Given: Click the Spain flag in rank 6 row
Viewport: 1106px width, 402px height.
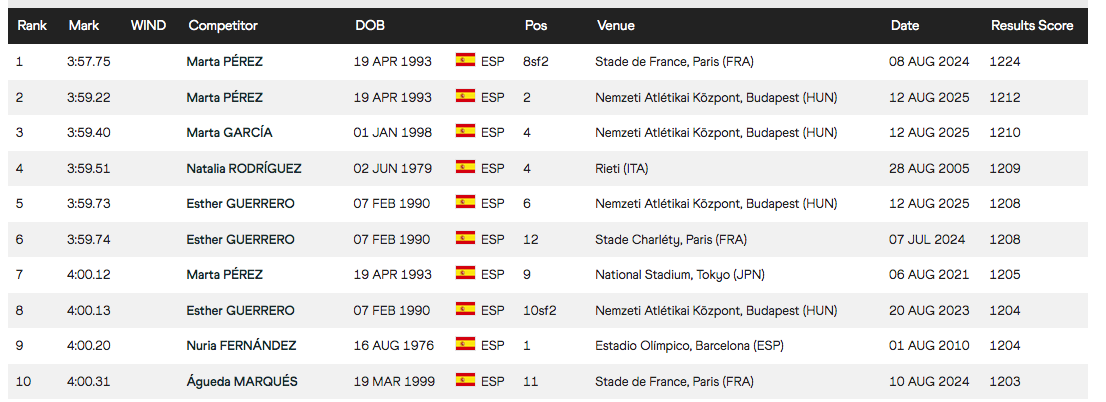Looking at the screenshot, I should coord(465,238).
